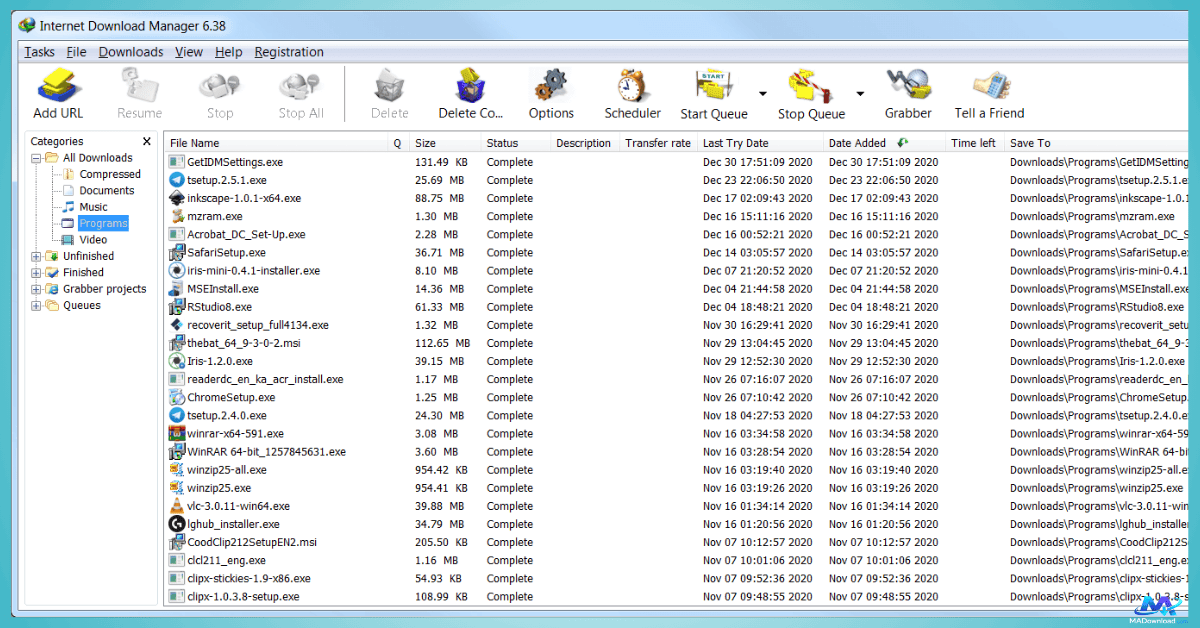Expand the Unfinished category tree node

37,257
